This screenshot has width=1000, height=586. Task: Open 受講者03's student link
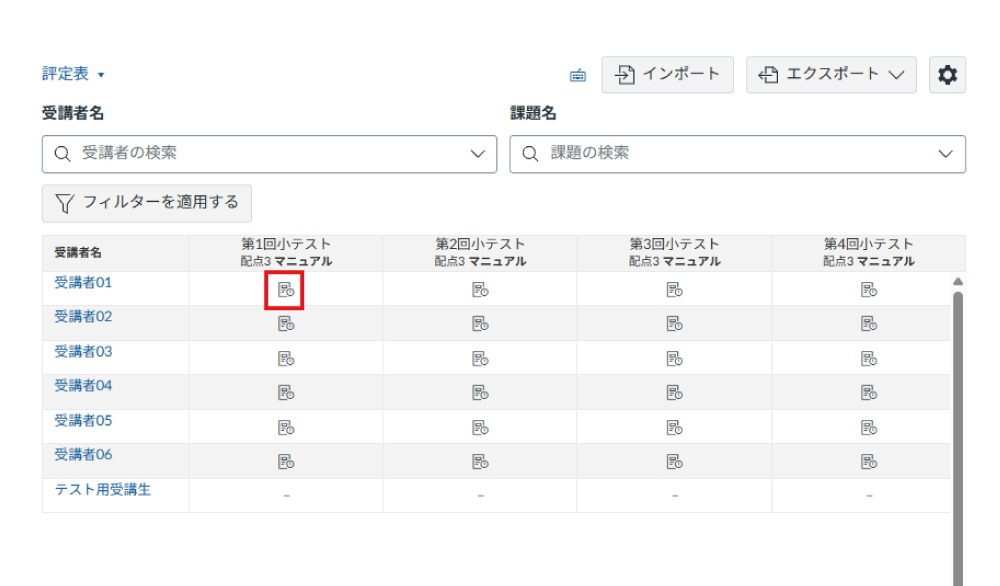83,352
